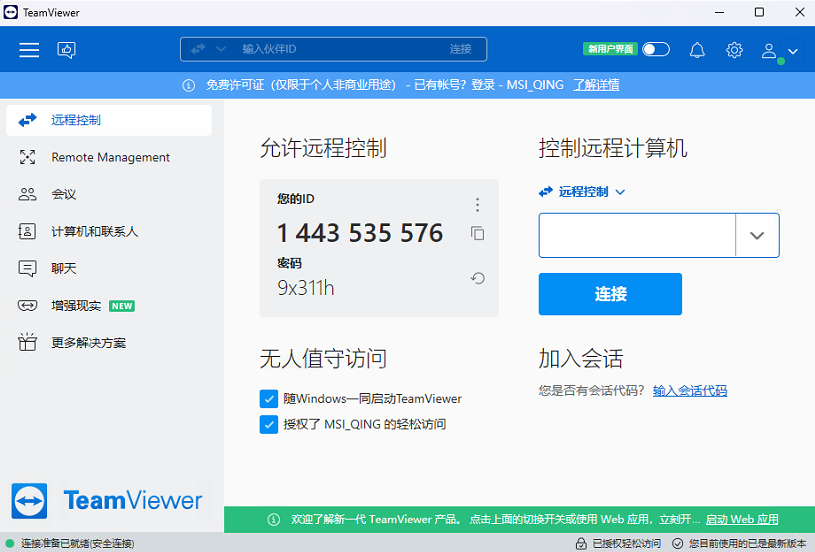Open 增强现实 in the sidebar
The width and height of the screenshot is (815, 552).
point(109,306)
